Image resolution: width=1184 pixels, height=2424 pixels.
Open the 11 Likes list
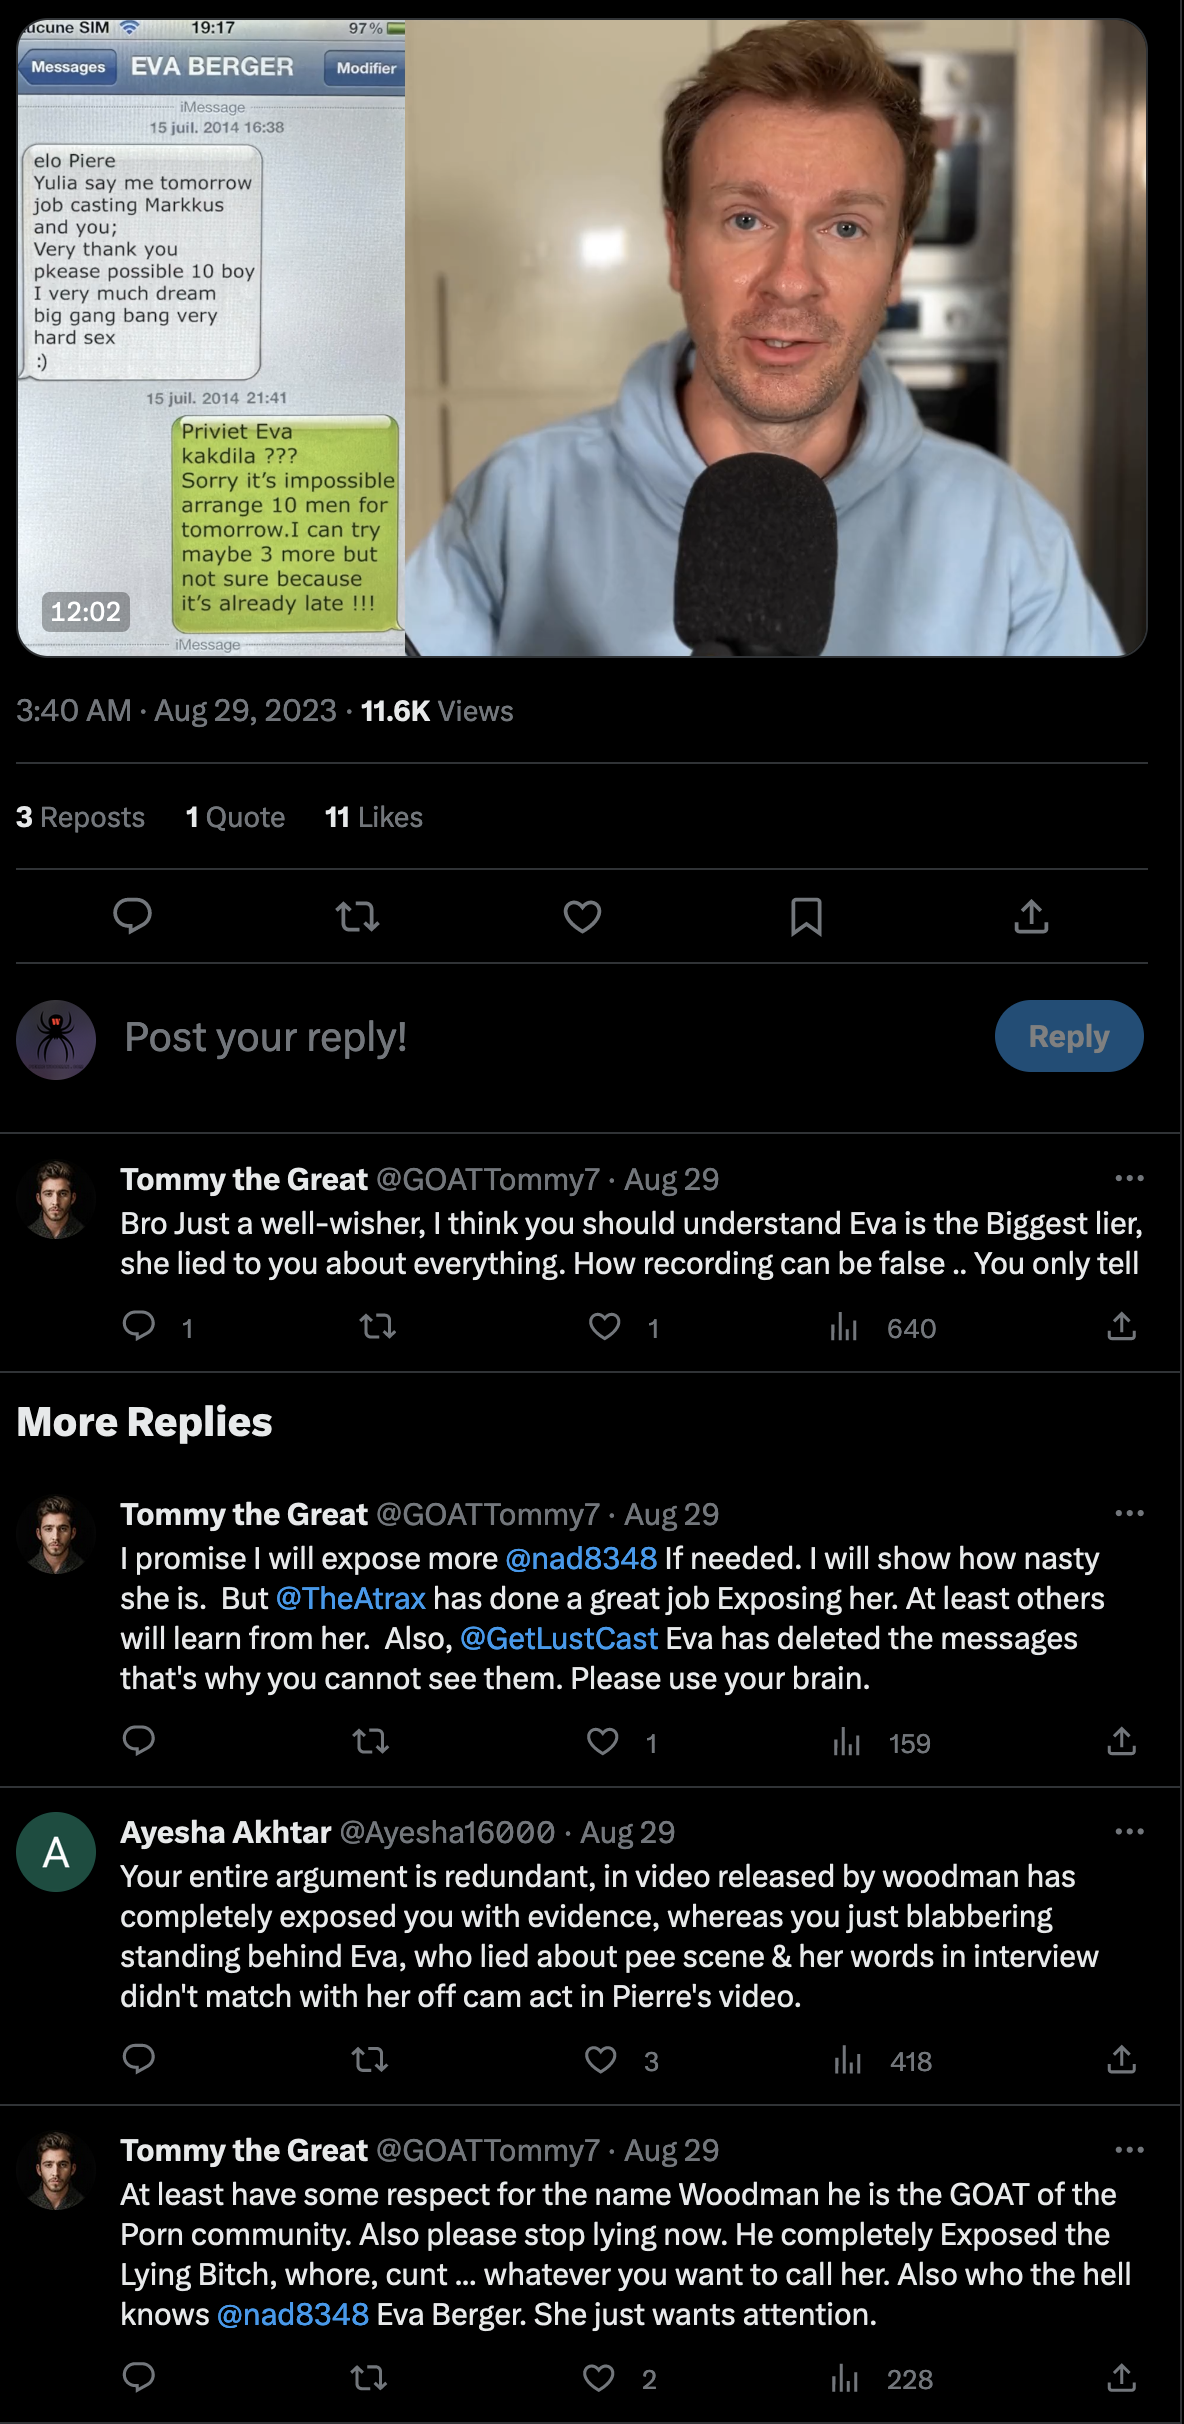[x=374, y=817]
